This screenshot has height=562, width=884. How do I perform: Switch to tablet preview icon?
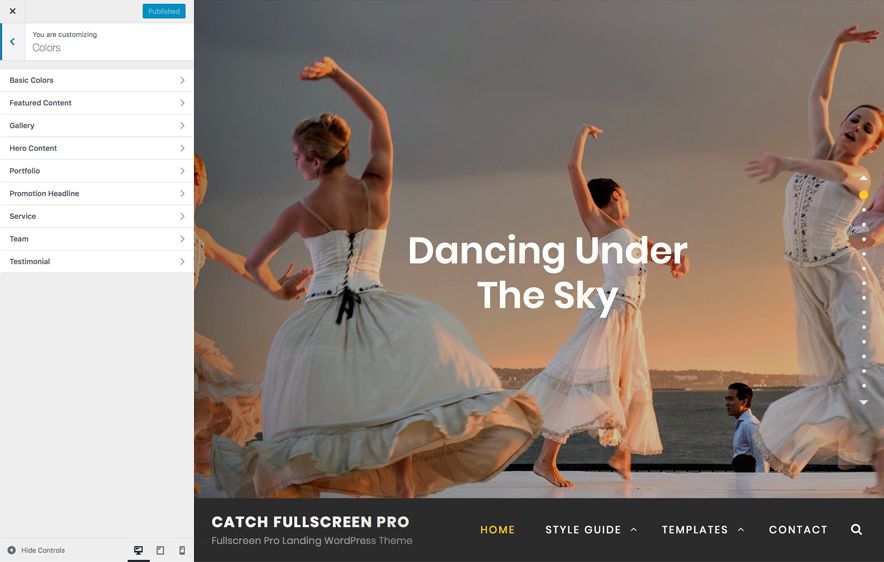(160, 550)
